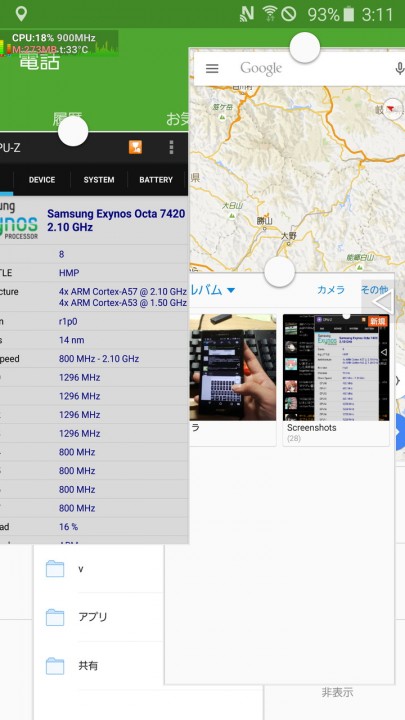The height and width of the screenshot is (720, 405).
Task: Tap the NFC status bar icon
Action: coord(247,14)
